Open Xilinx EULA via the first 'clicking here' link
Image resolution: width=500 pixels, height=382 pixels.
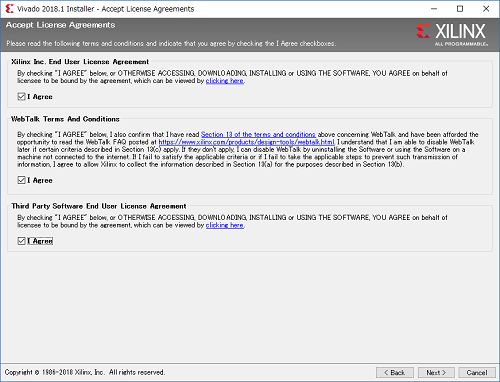tap(225, 81)
